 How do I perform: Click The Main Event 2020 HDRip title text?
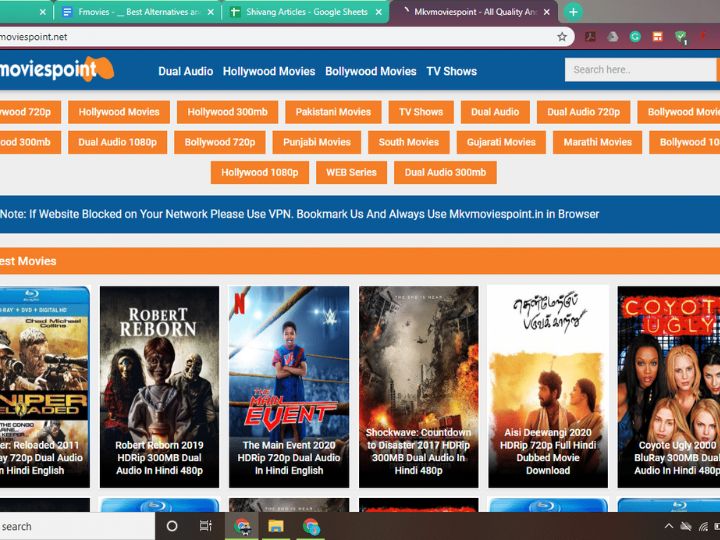click(289, 458)
